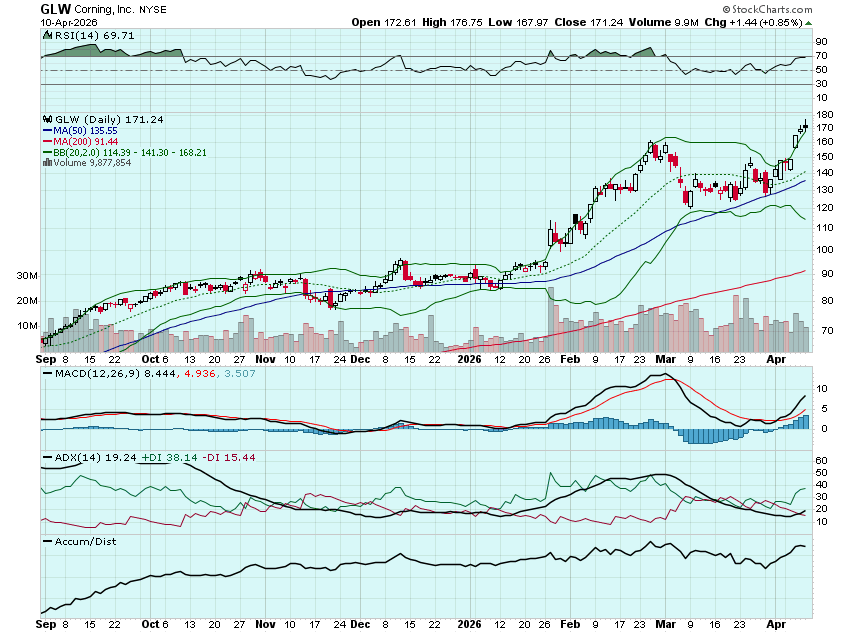Click the MACD 10 axis level label

click(822, 389)
